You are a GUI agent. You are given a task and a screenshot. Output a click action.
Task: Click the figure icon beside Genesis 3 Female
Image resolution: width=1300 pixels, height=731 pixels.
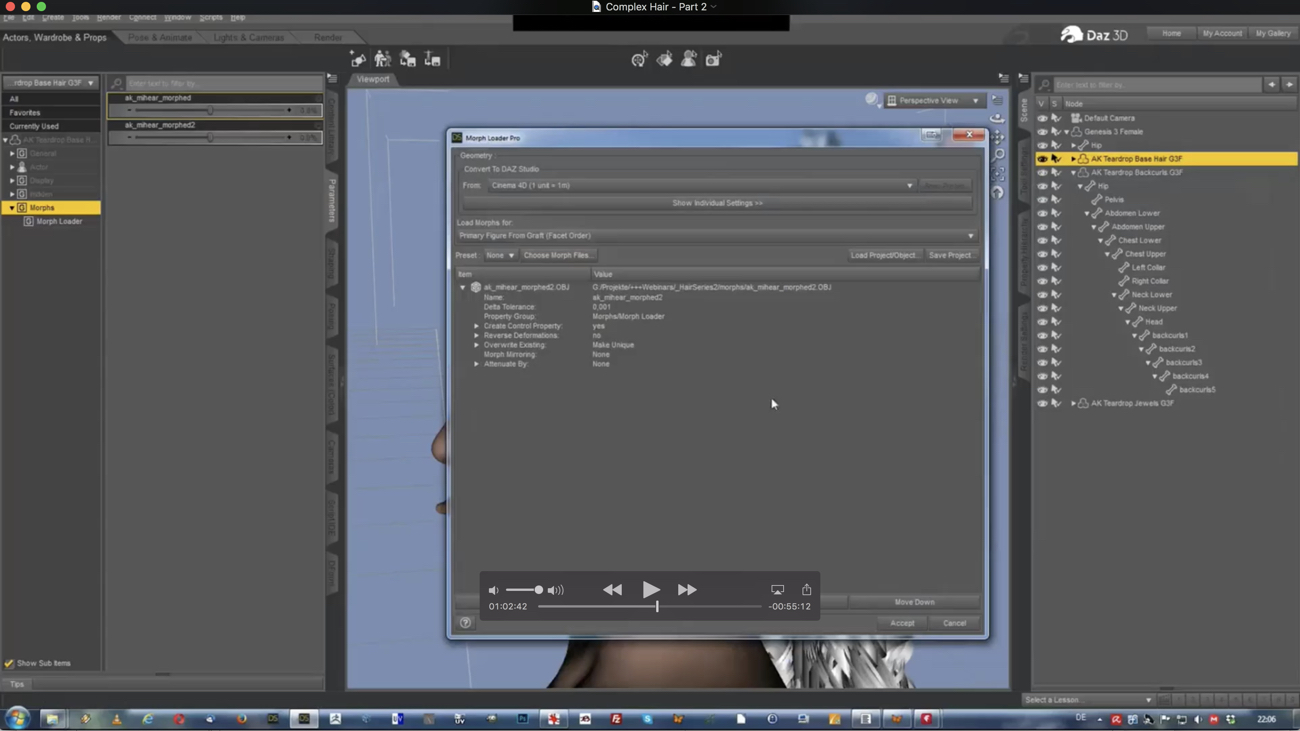1079,131
